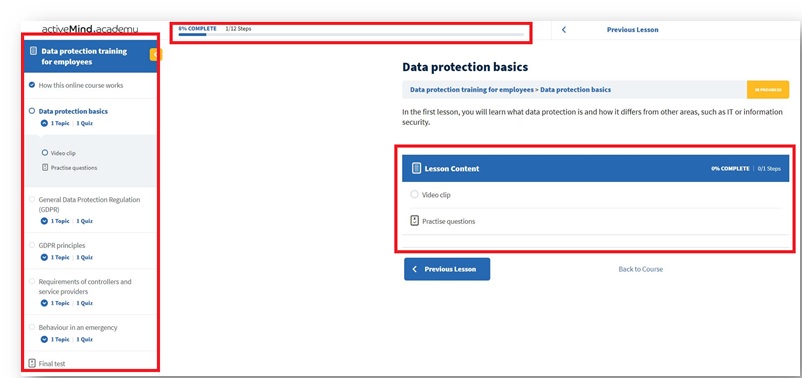Expand Requirements of controllers topic list
The image size is (802, 378).
(44, 303)
